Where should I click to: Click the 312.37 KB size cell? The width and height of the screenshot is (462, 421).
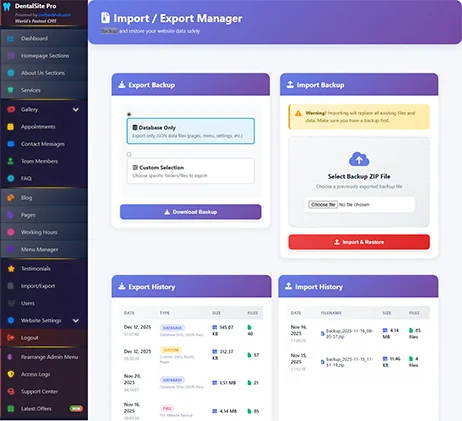[223, 355]
